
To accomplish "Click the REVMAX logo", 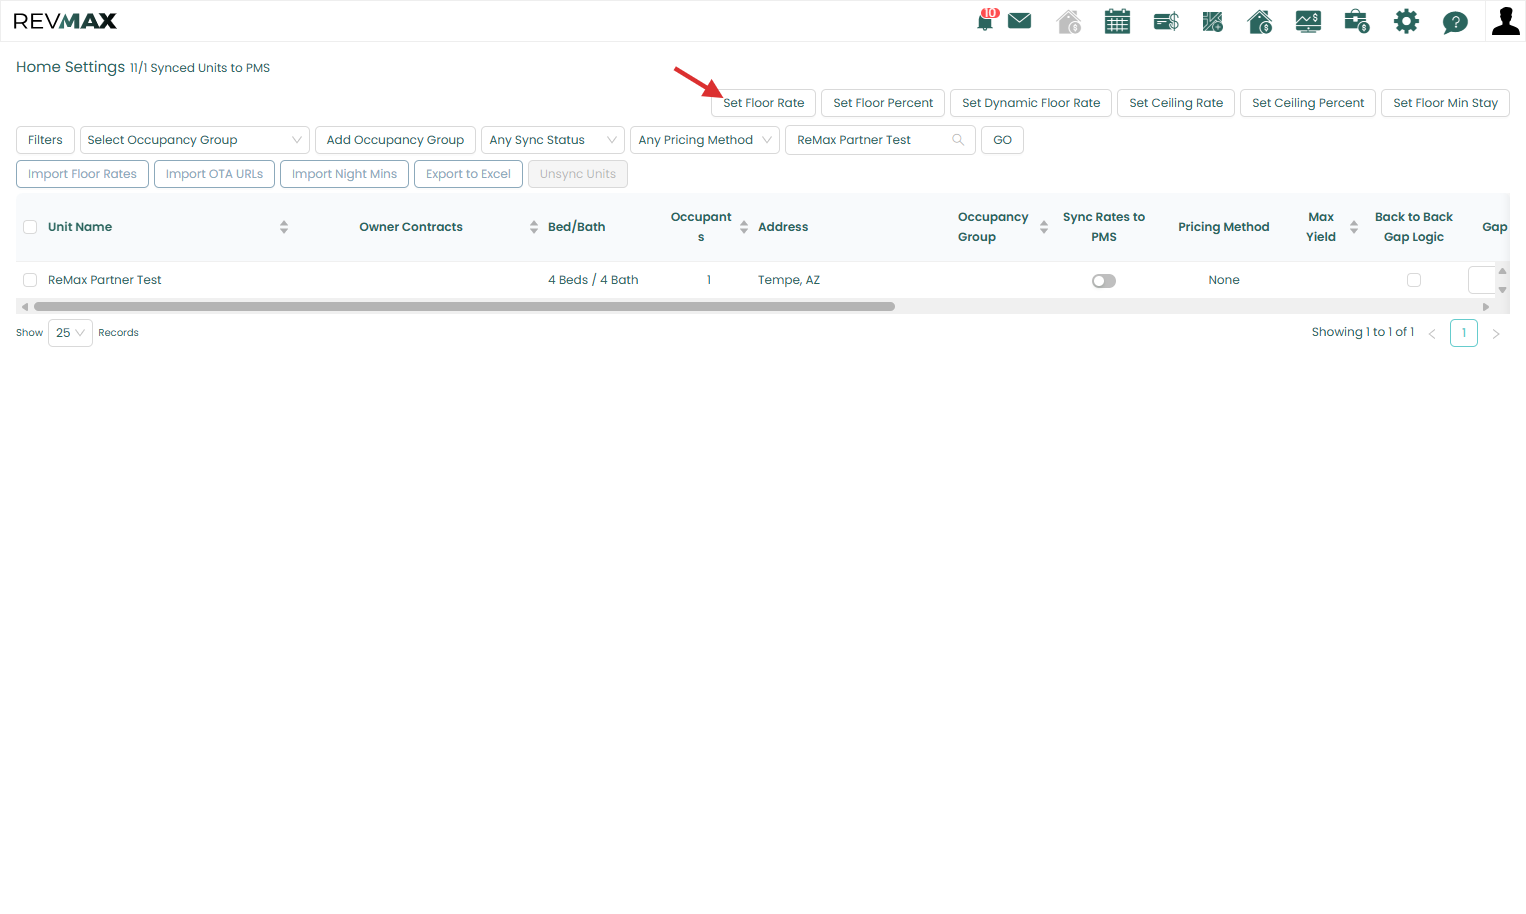I will click(x=65, y=21).
